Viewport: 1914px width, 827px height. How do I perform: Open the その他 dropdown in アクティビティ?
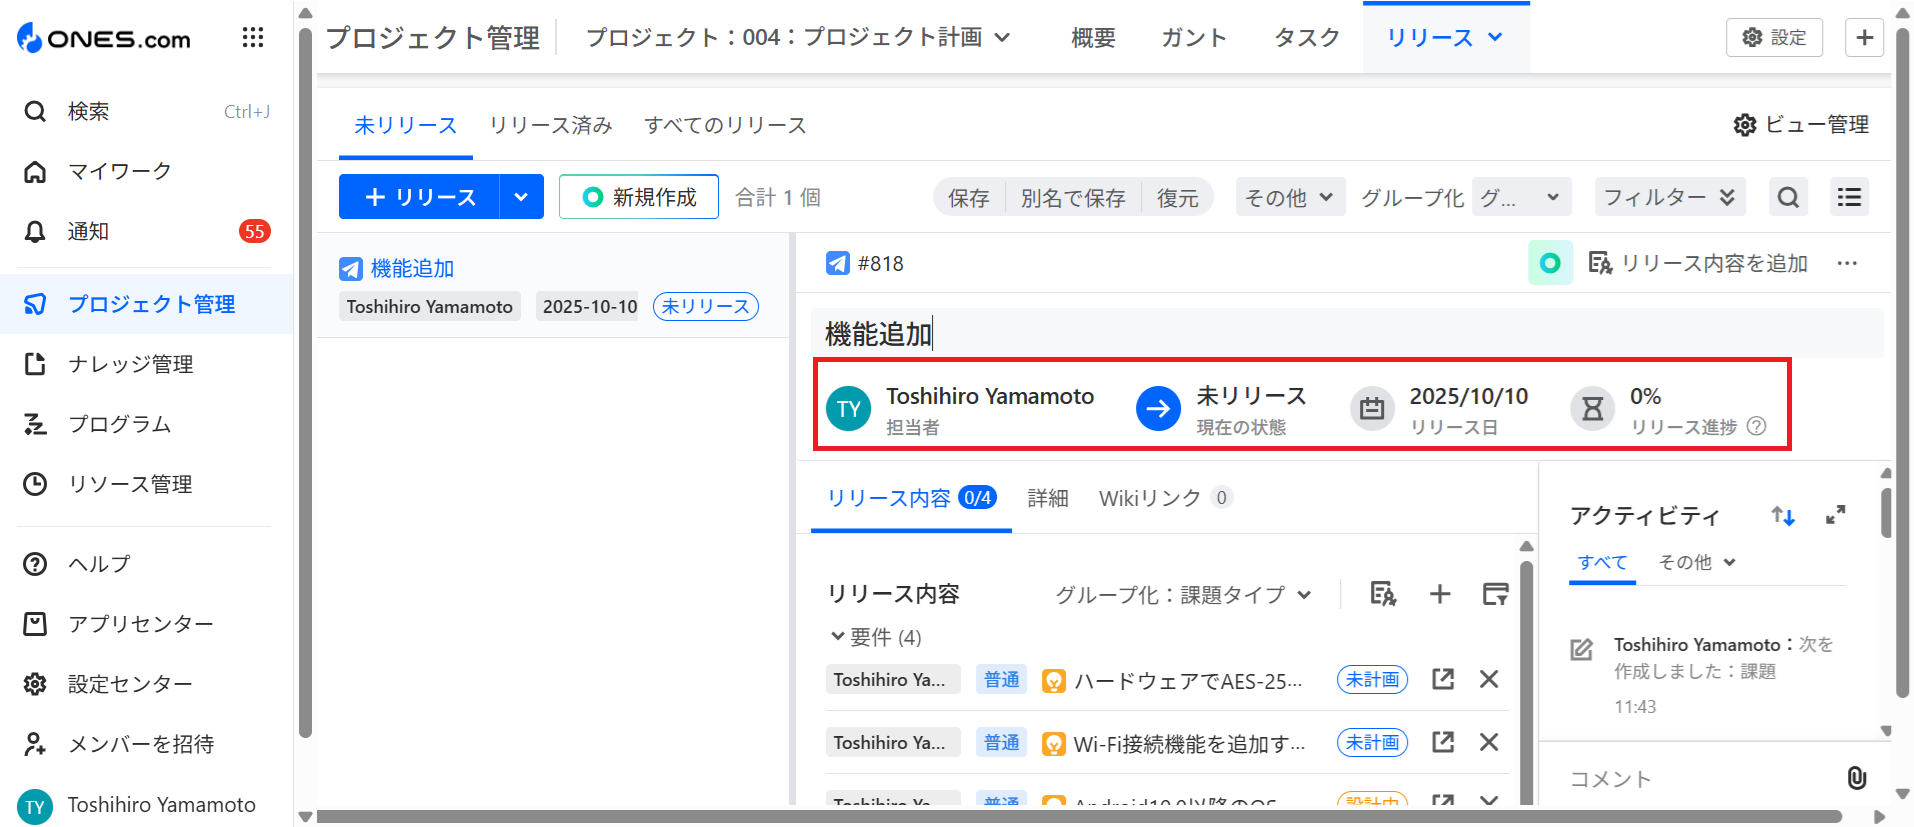click(x=1697, y=562)
